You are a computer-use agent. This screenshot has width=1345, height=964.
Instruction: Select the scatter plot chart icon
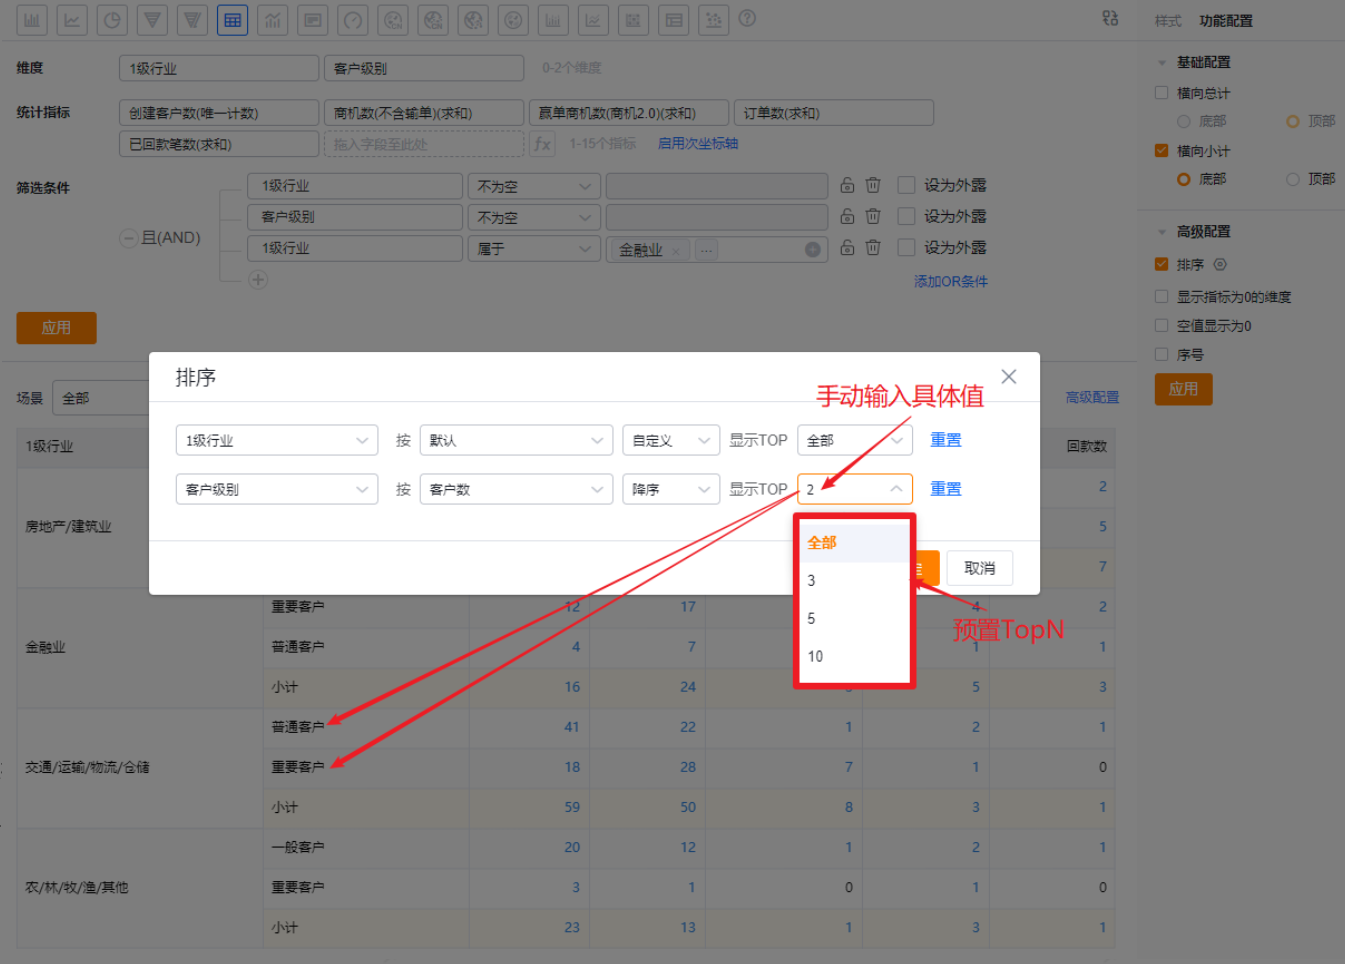coord(713,20)
